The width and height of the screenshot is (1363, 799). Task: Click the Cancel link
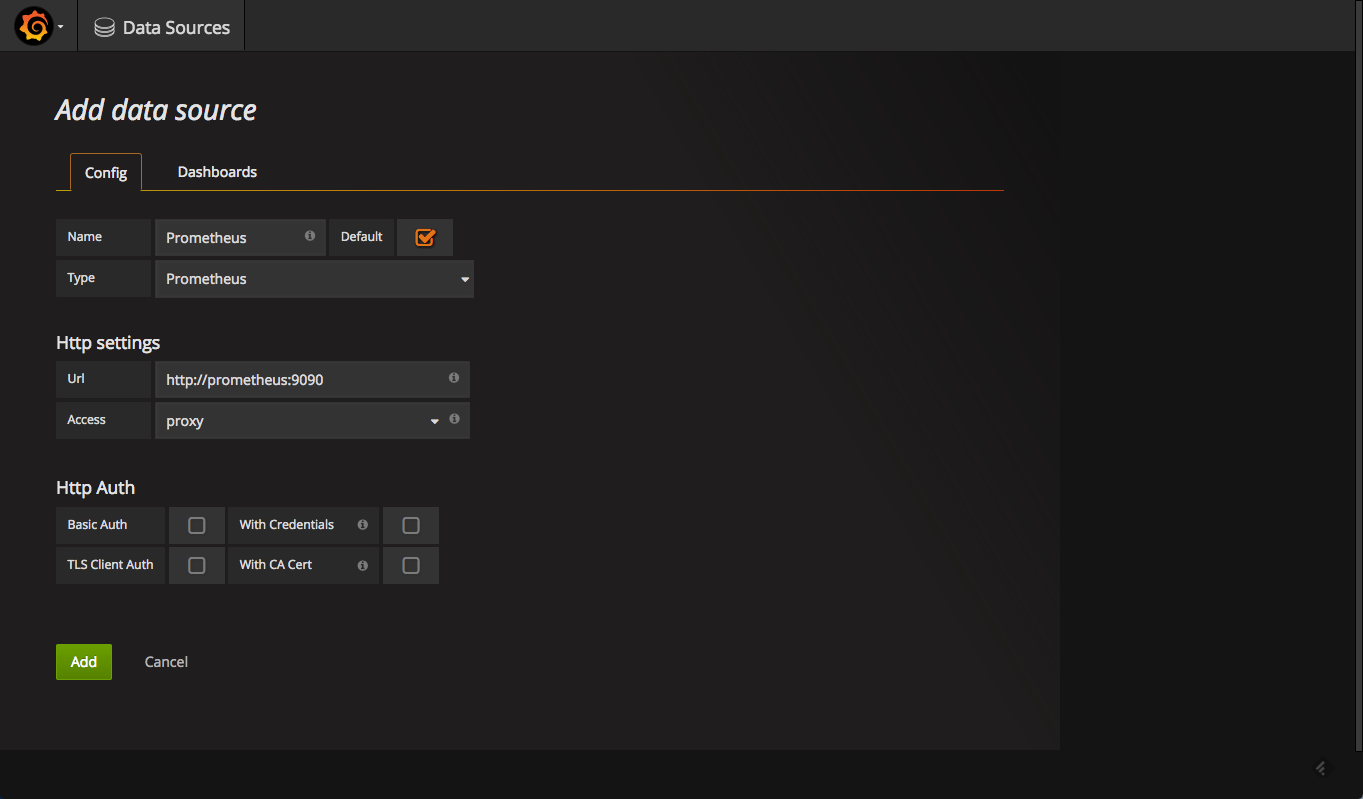click(x=166, y=662)
